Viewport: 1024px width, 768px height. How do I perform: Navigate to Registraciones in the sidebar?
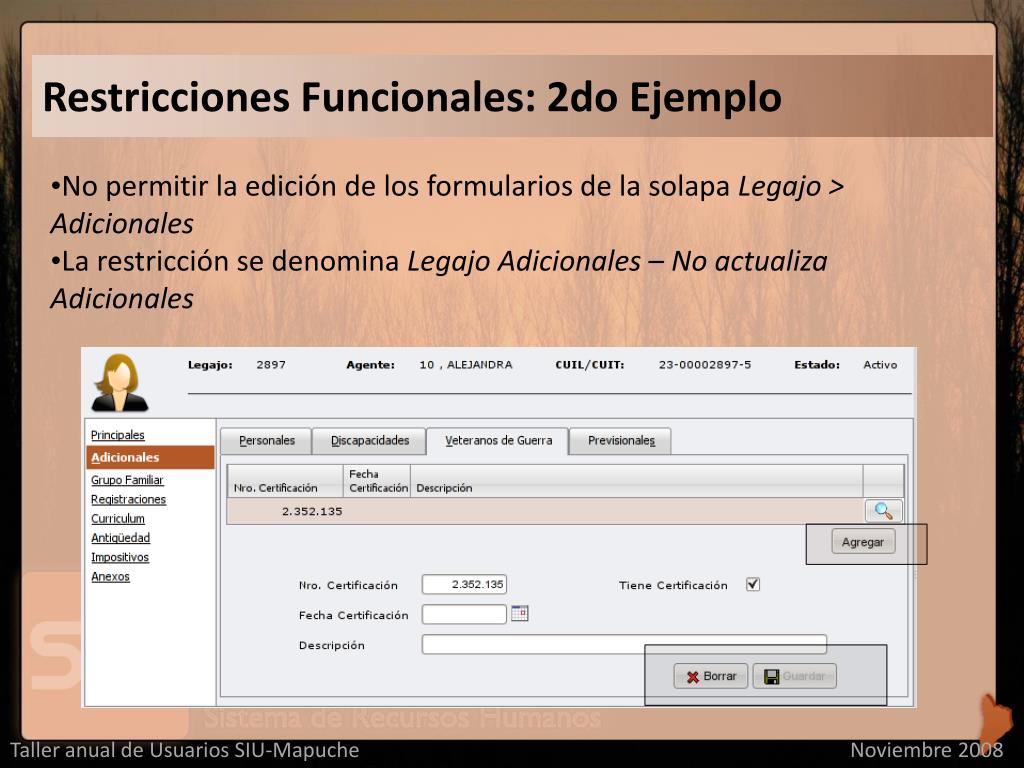pyautogui.click(x=128, y=499)
